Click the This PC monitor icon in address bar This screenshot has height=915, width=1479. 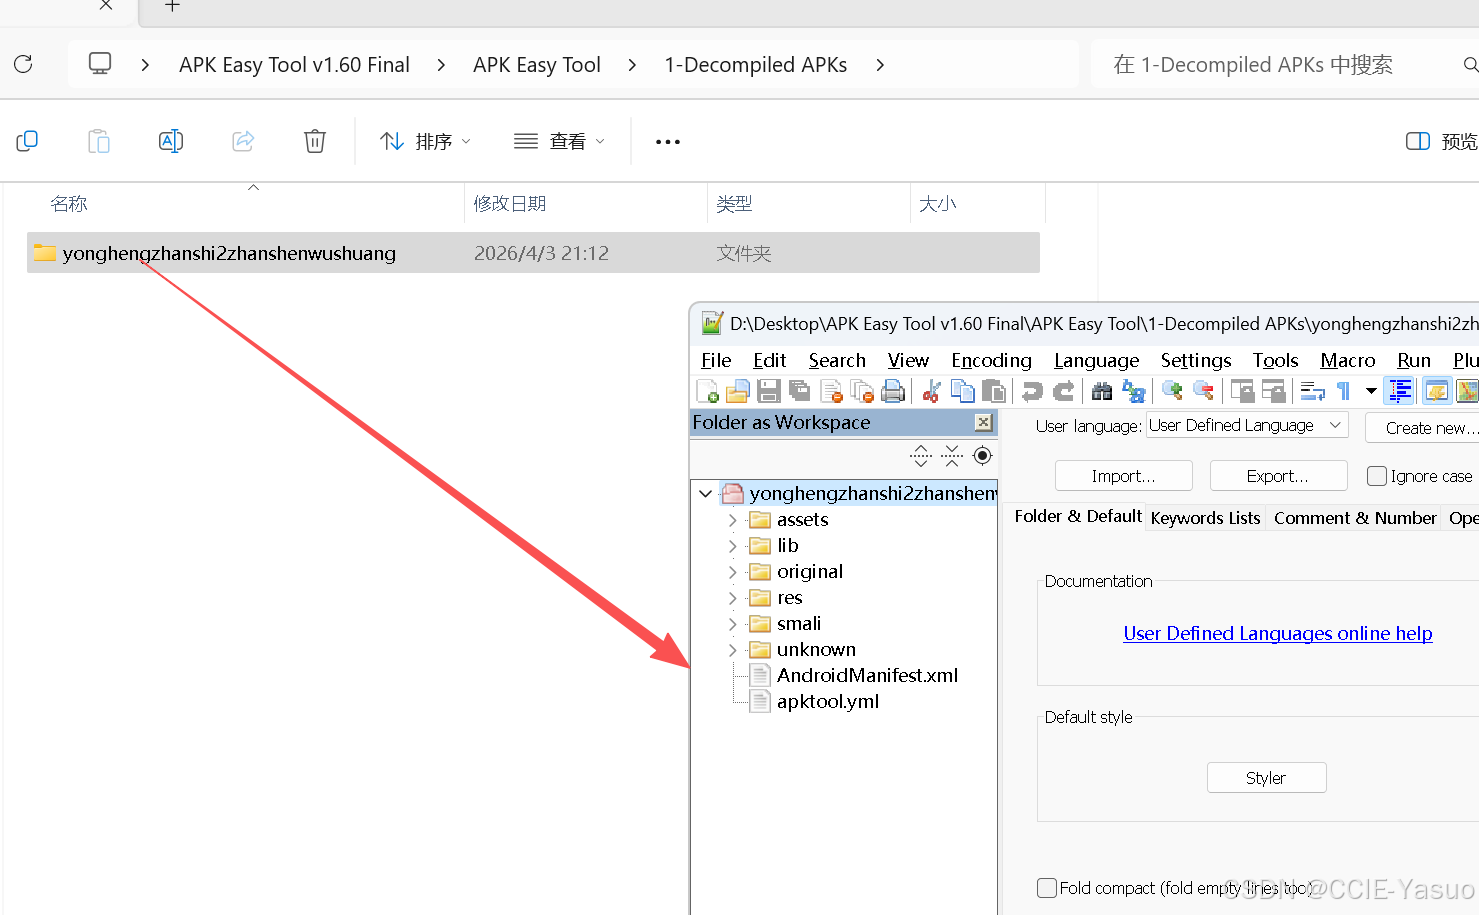[x=100, y=64]
